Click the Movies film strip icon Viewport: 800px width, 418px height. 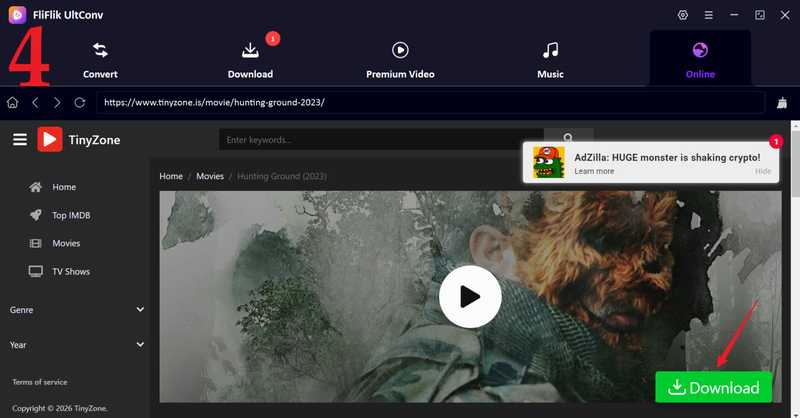pos(35,243)
